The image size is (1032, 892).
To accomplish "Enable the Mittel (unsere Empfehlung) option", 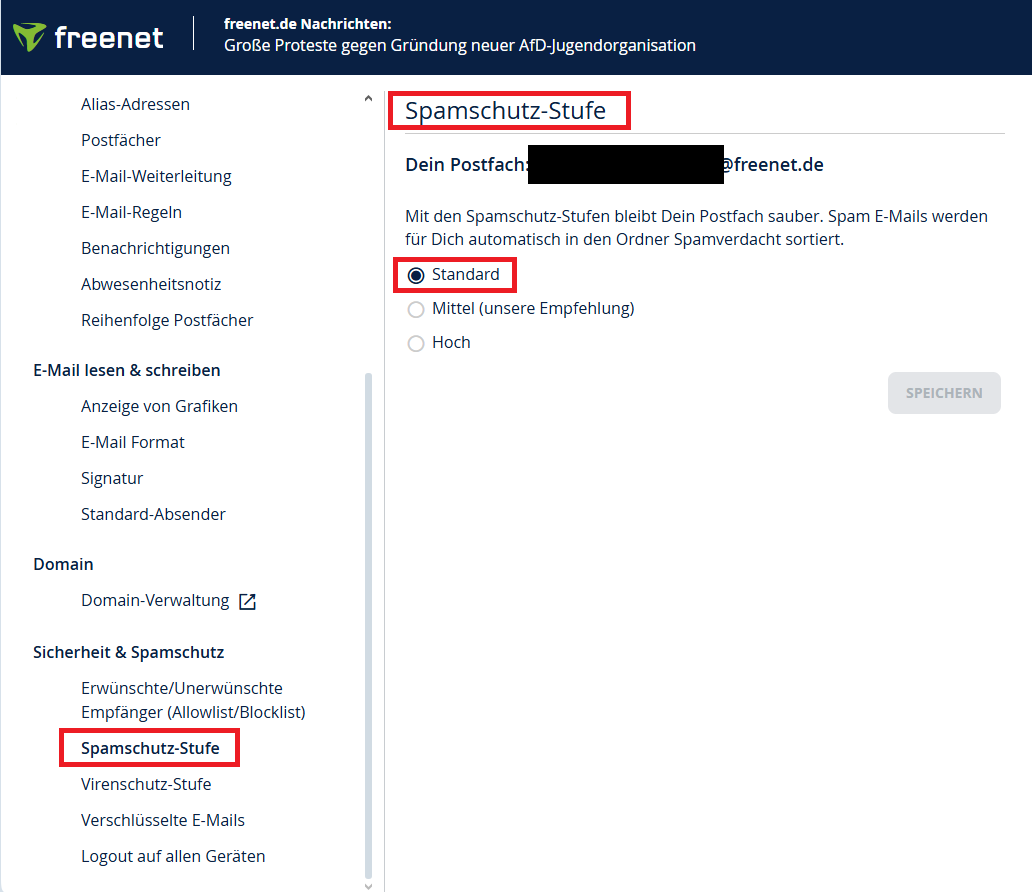I will (x=416, y=308).
